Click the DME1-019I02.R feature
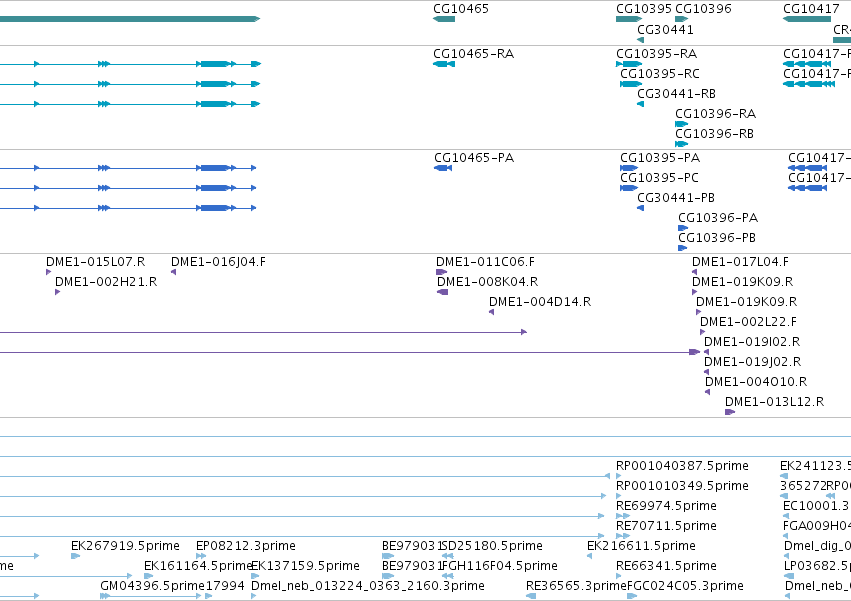Viewport: 851px width, 601px height. click(x=752, y=343)
